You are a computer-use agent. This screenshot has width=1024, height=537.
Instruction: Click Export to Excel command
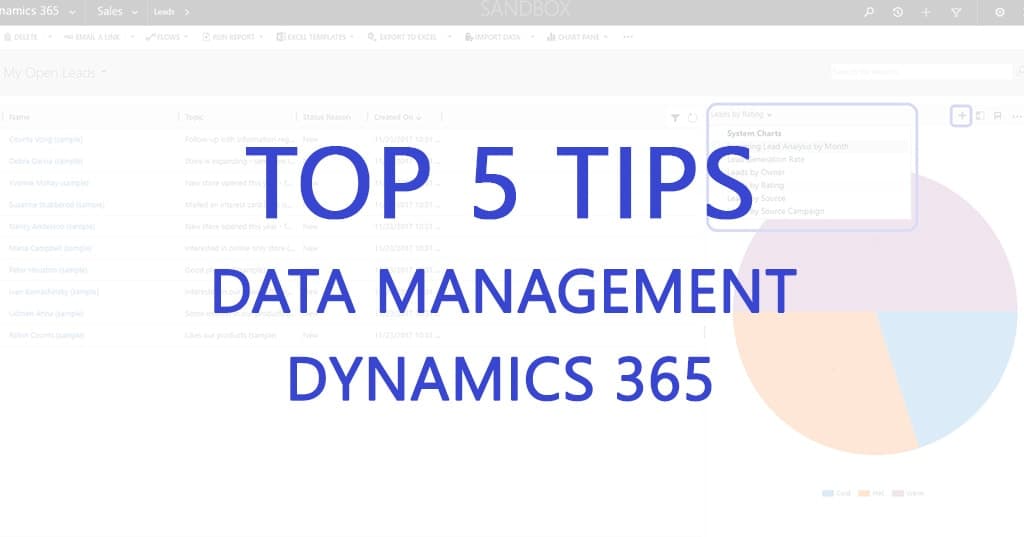402,37
